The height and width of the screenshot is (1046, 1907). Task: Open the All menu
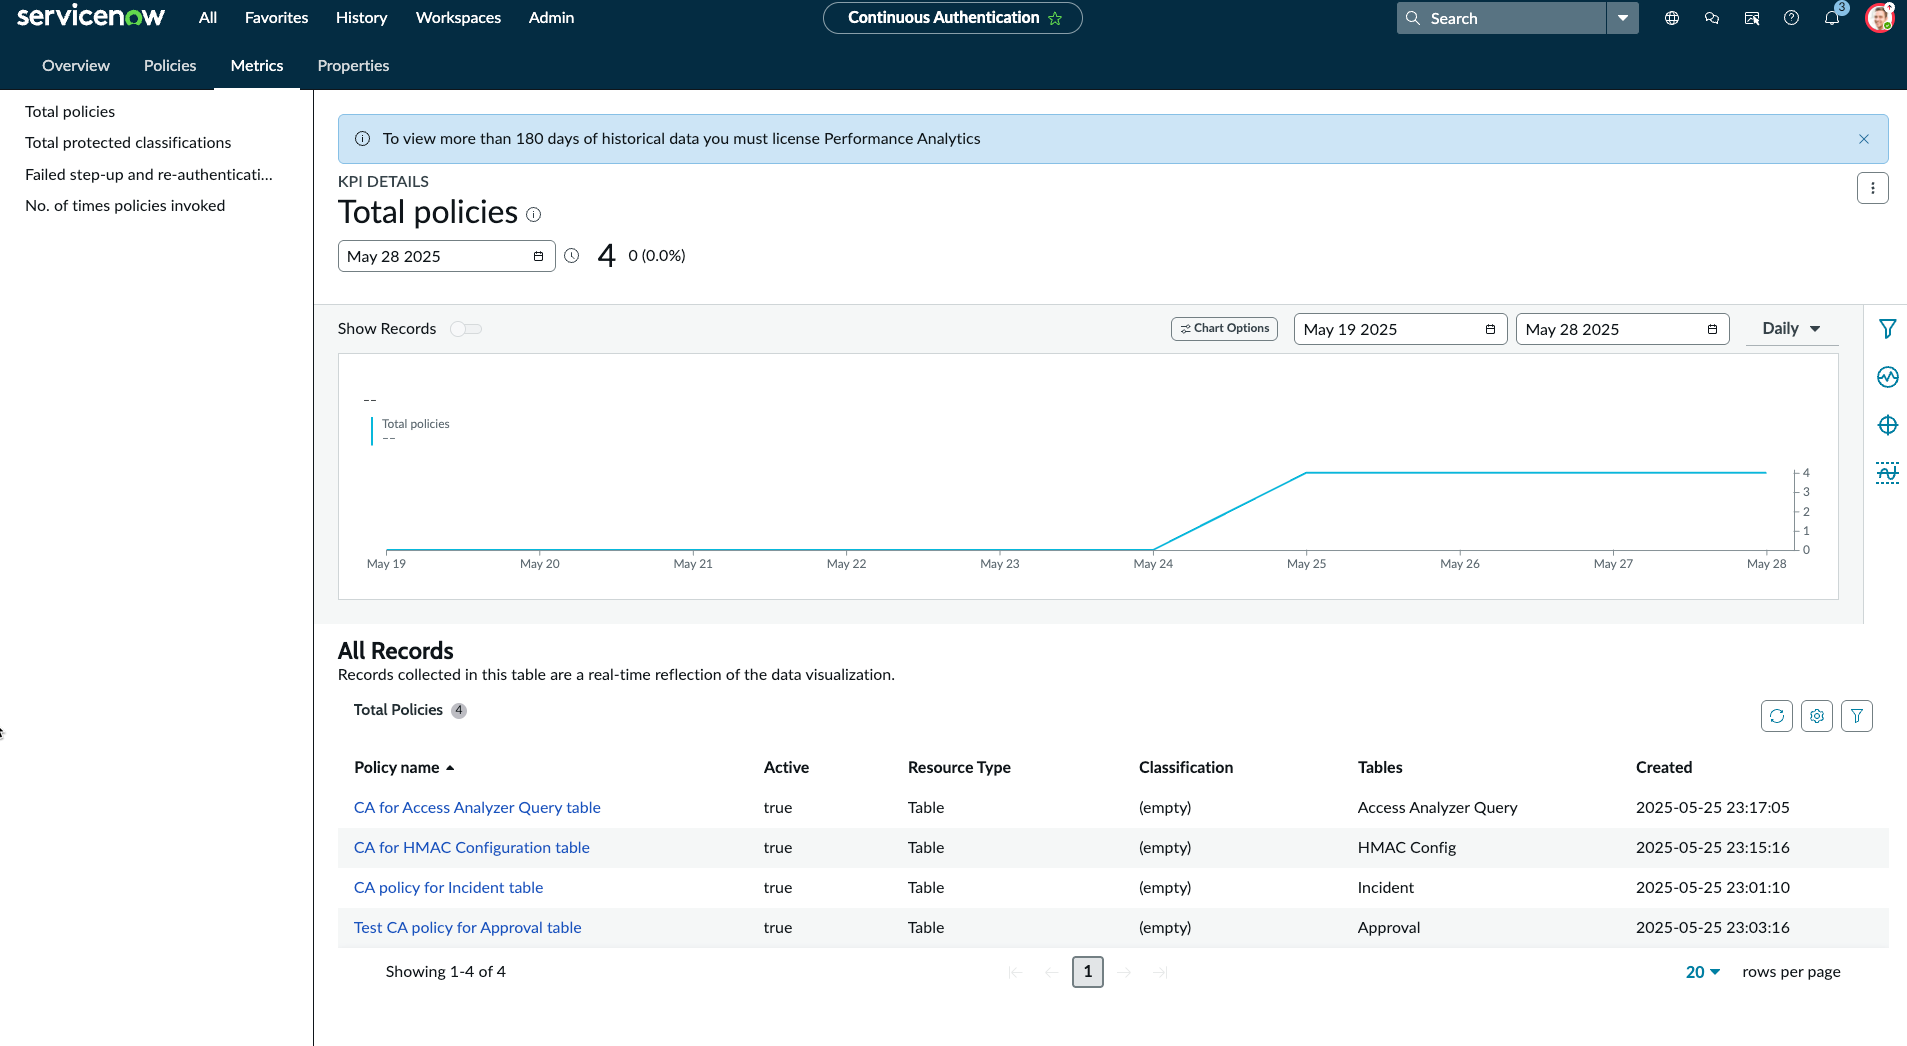208,17
